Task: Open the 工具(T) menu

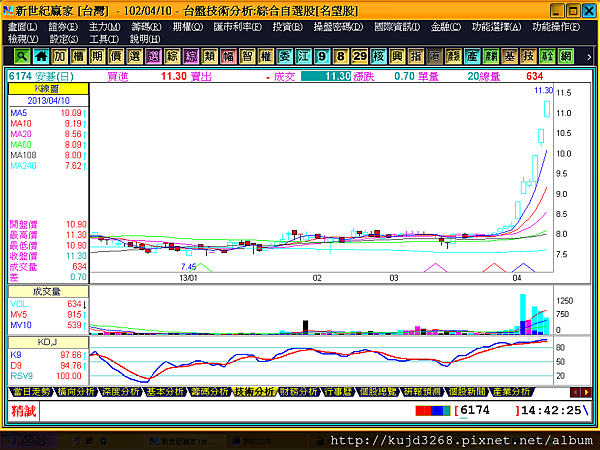Action: pos(104,39)
